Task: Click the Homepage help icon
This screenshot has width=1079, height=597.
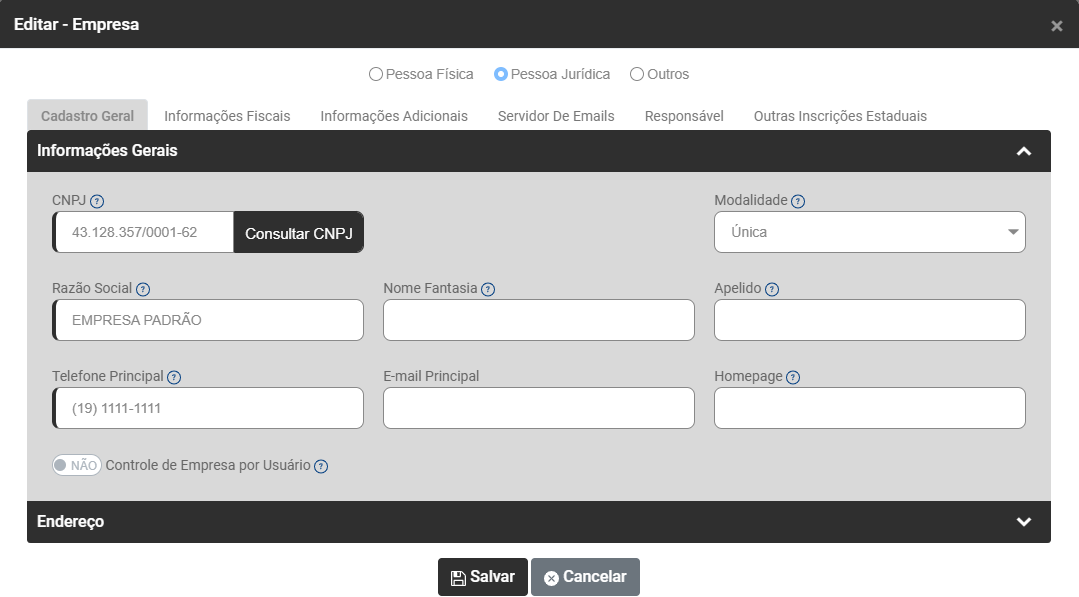Action: [x=793, y=377]
